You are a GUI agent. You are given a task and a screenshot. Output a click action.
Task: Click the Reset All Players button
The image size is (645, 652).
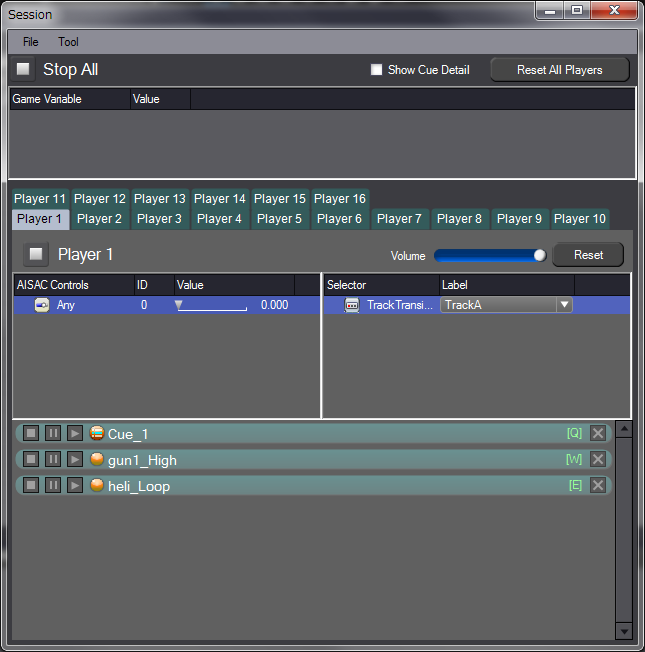coord(559,70)
